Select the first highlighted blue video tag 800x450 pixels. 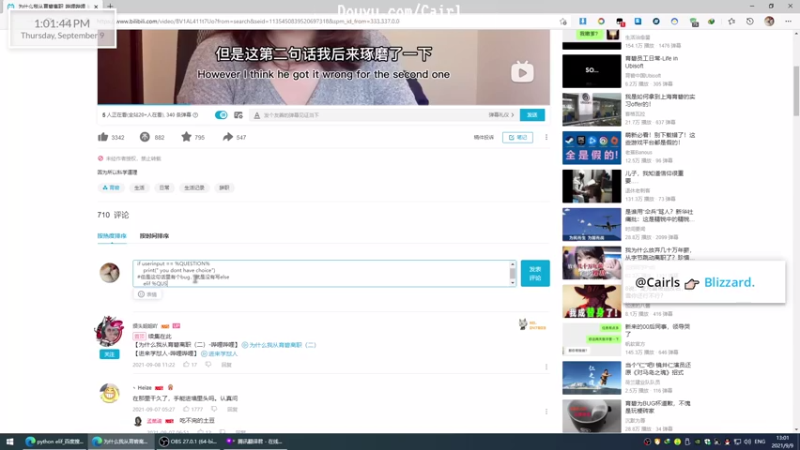pyautogui.click(x=111, y=188)
